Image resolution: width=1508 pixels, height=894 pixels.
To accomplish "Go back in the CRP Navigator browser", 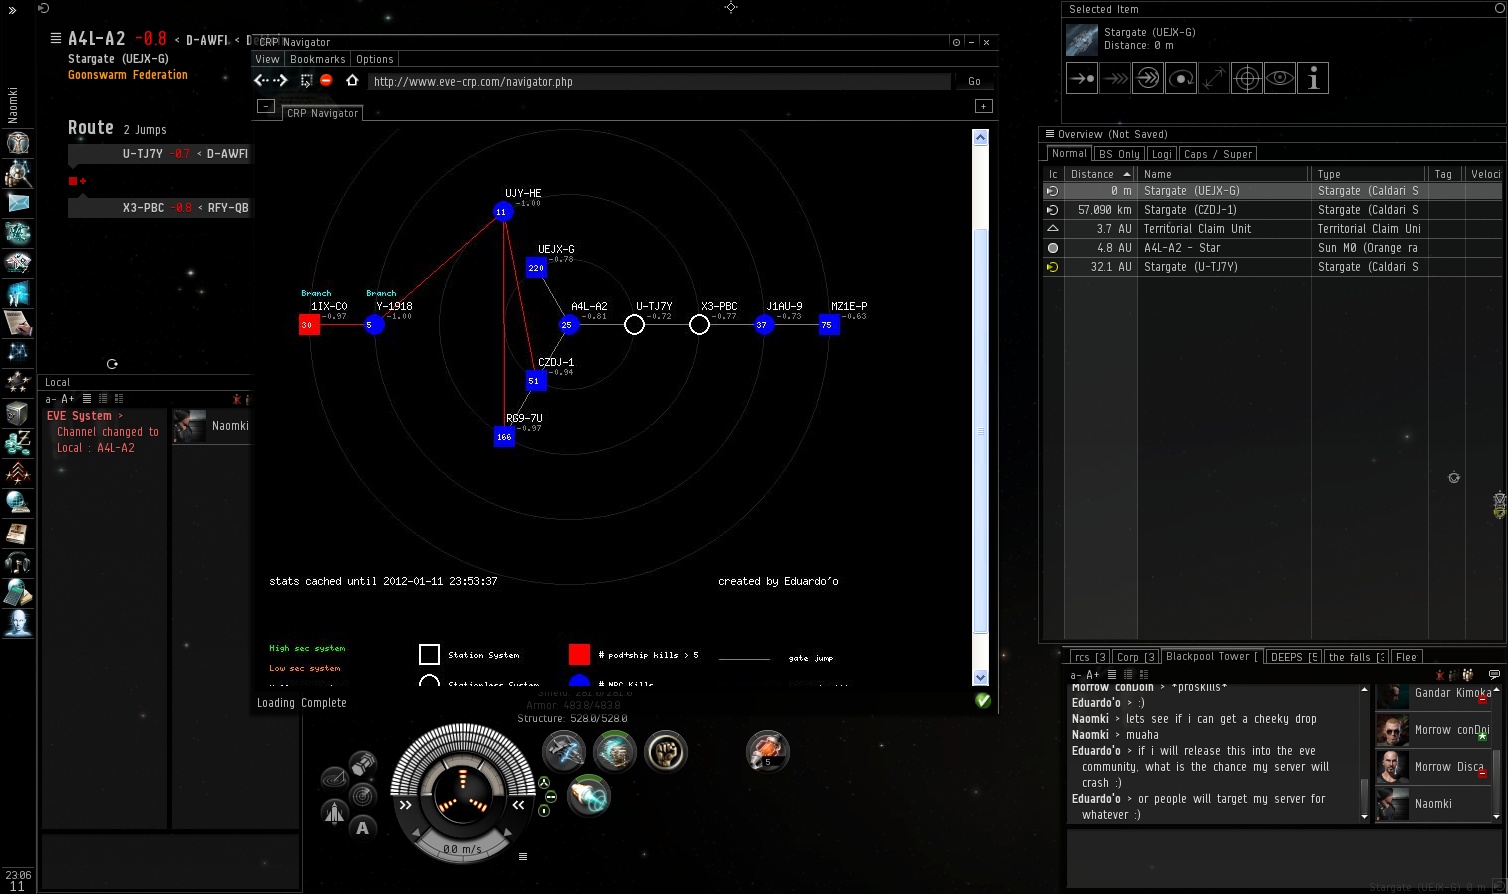I will [x=262, y=81].
